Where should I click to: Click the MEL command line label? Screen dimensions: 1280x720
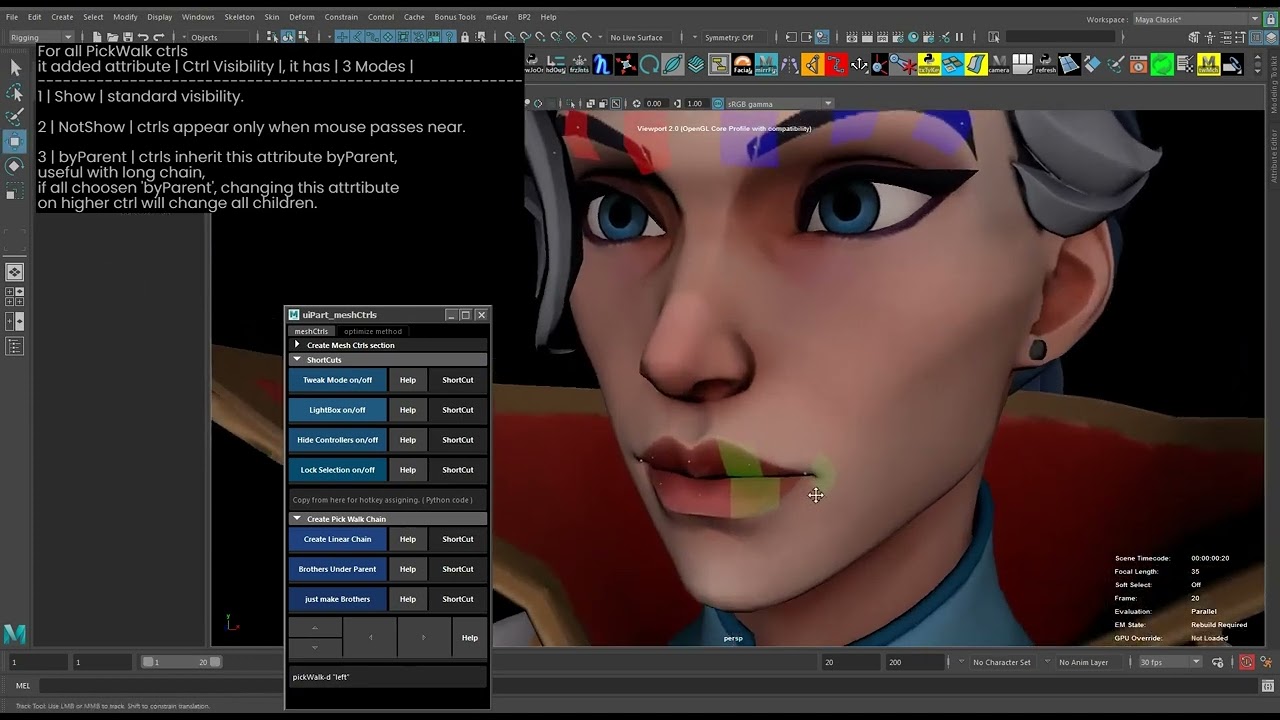click(23, 686)
